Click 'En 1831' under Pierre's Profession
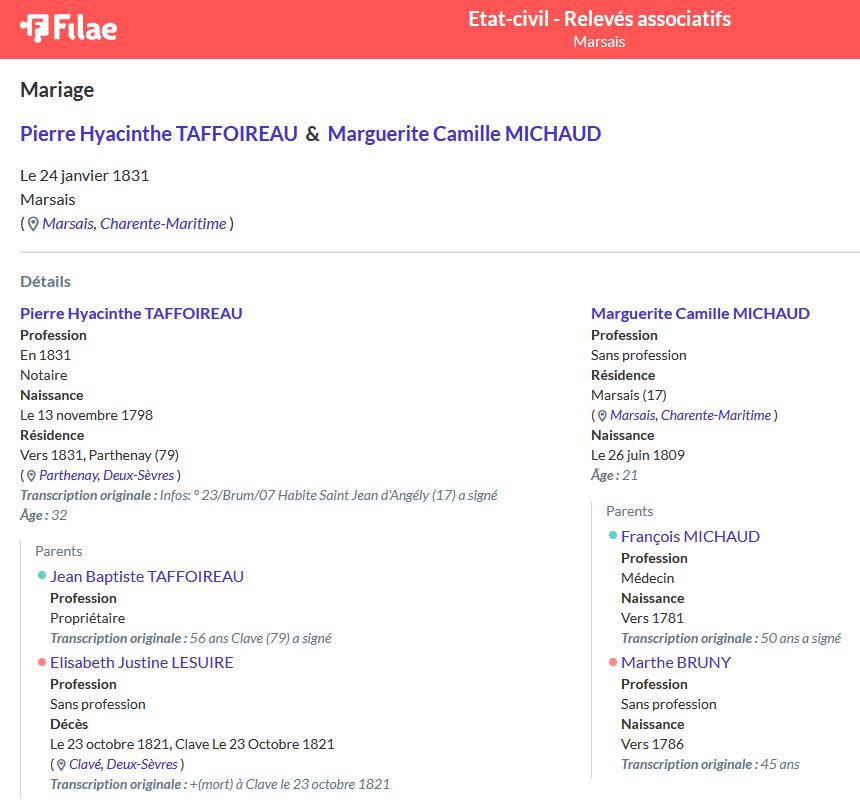This screenshot has width=860, height=808. (x=46, y=355)
